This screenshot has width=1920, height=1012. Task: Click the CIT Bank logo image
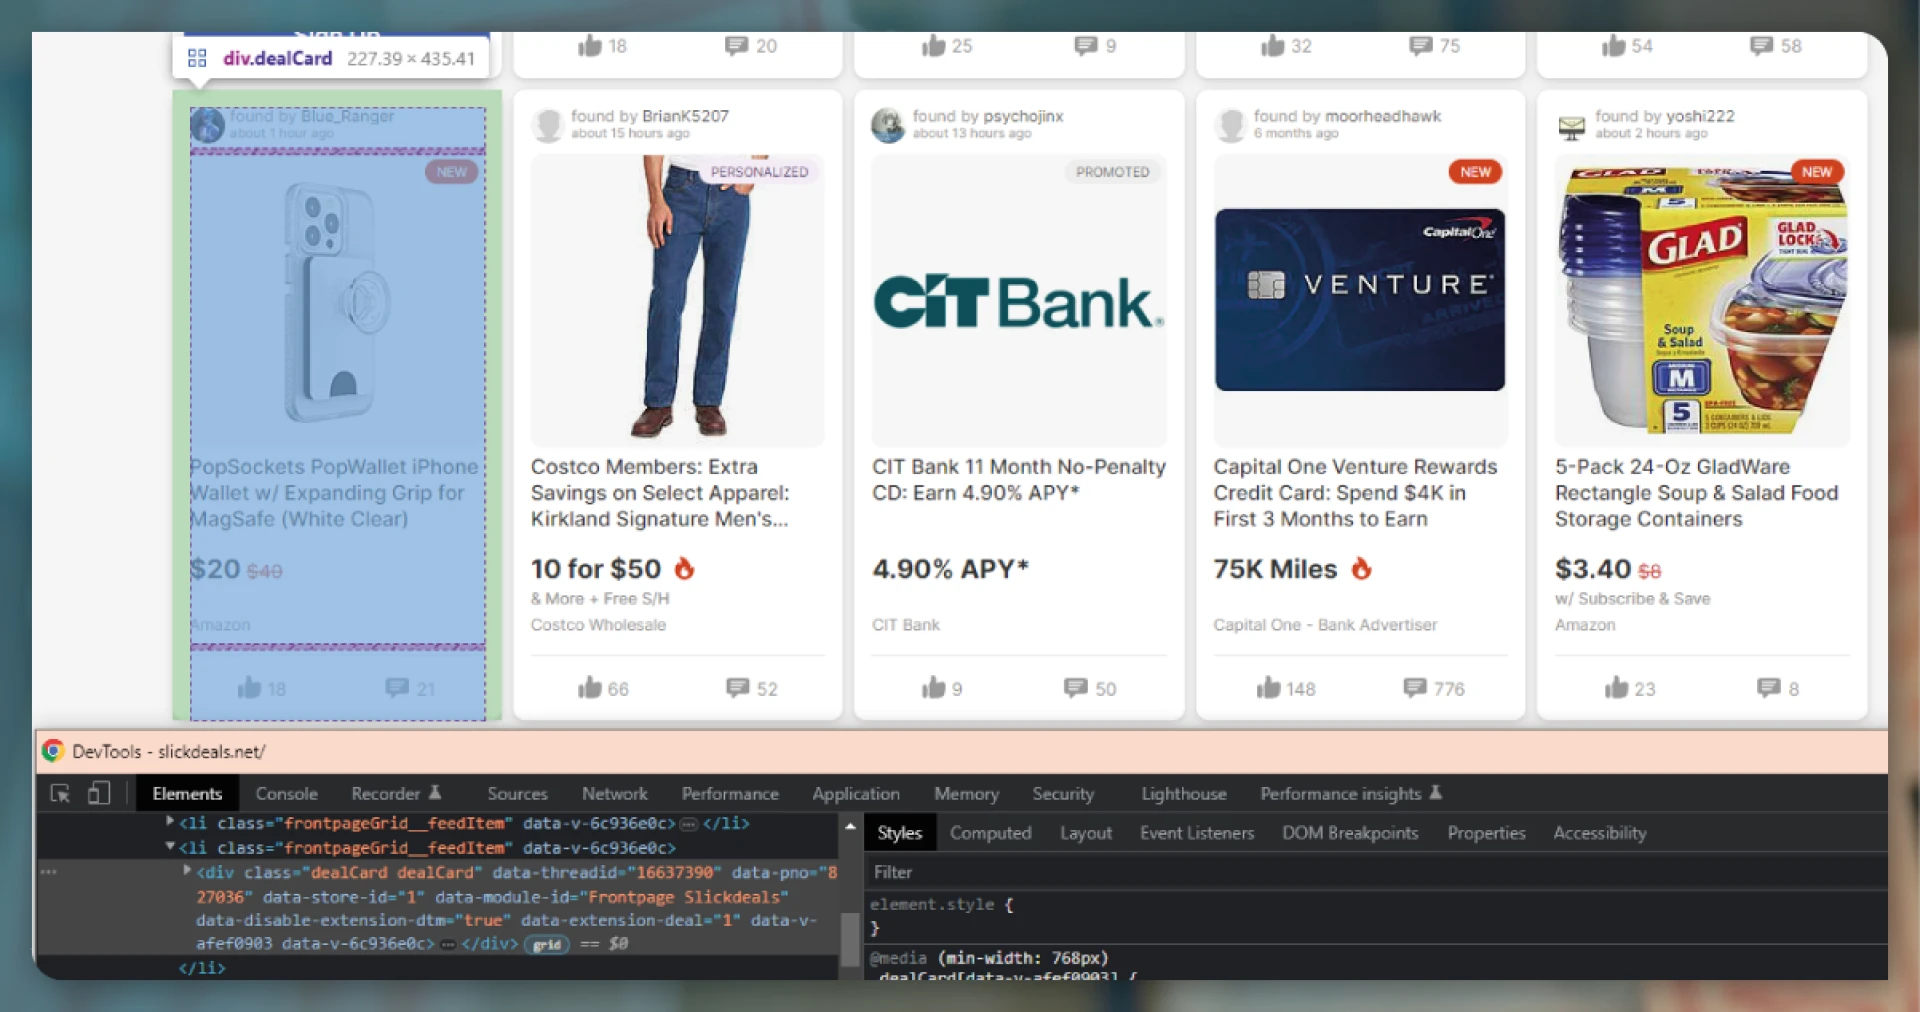(x=1019, y=301)
